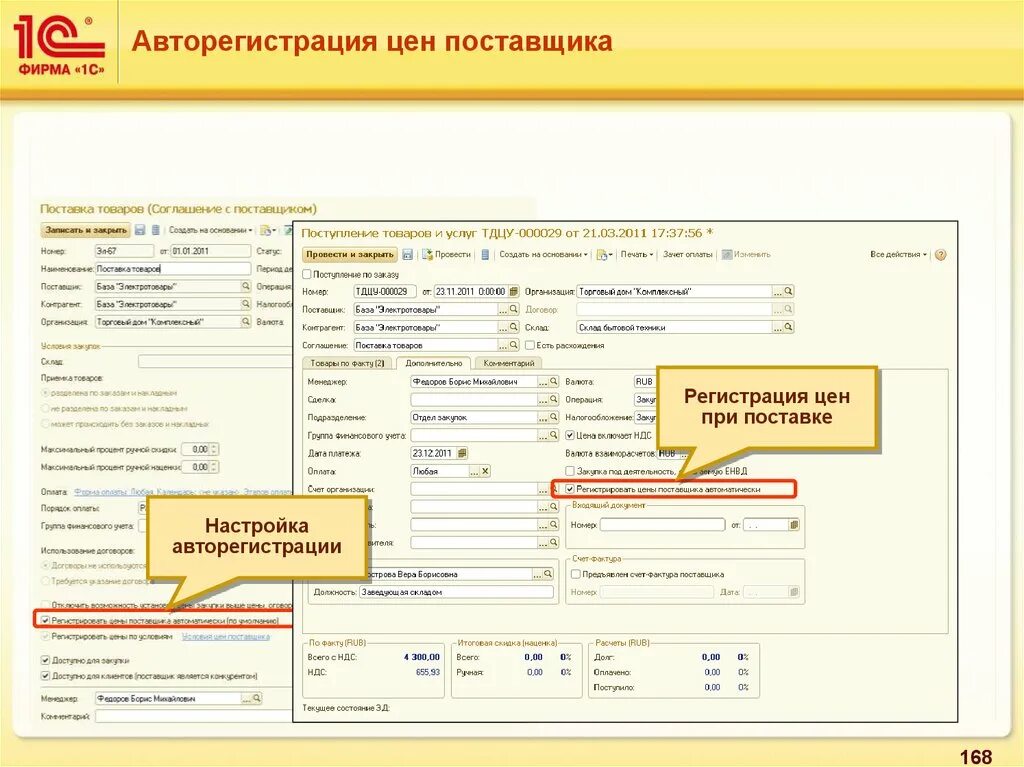The height and width of the screenshot is (767, 1024).
Task: Click ellipsis button of the 'Соглашение' field
Action: 503,344
